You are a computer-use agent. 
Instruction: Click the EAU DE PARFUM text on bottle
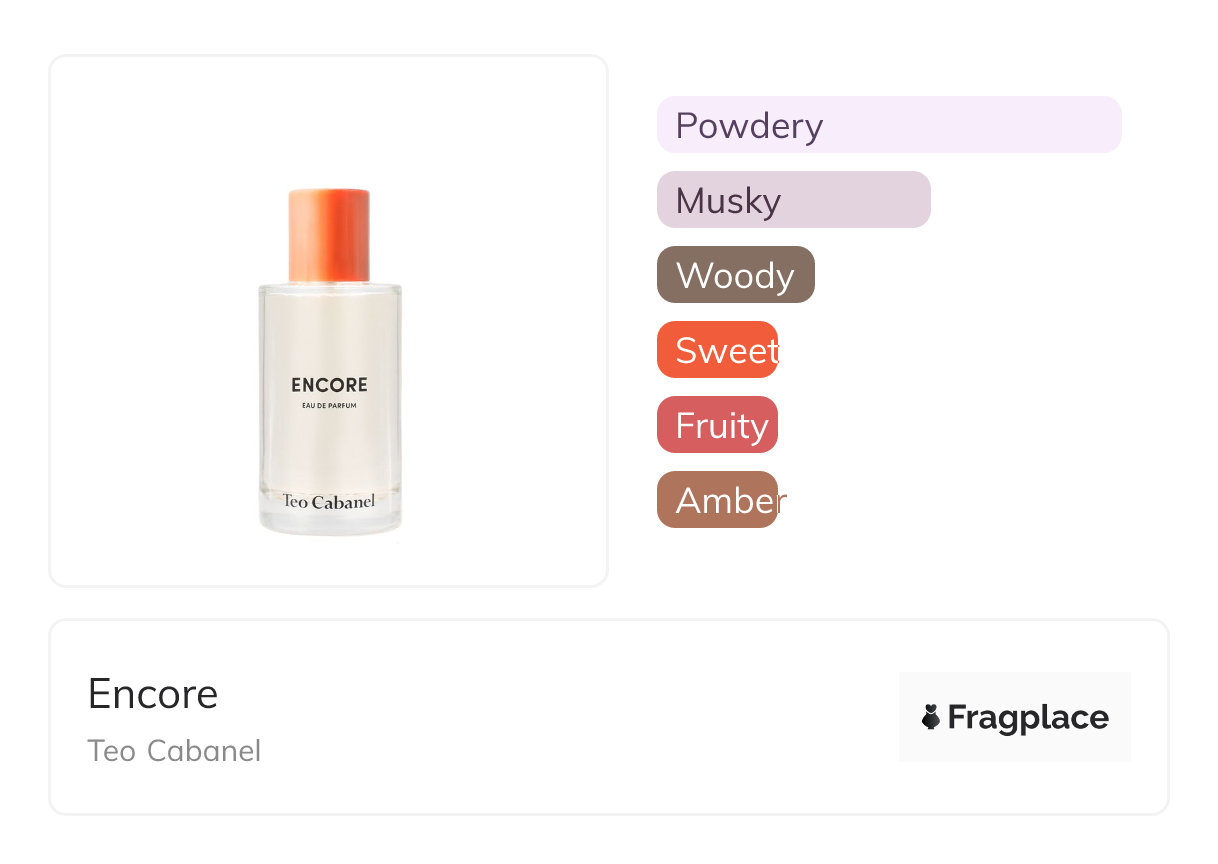329,405
